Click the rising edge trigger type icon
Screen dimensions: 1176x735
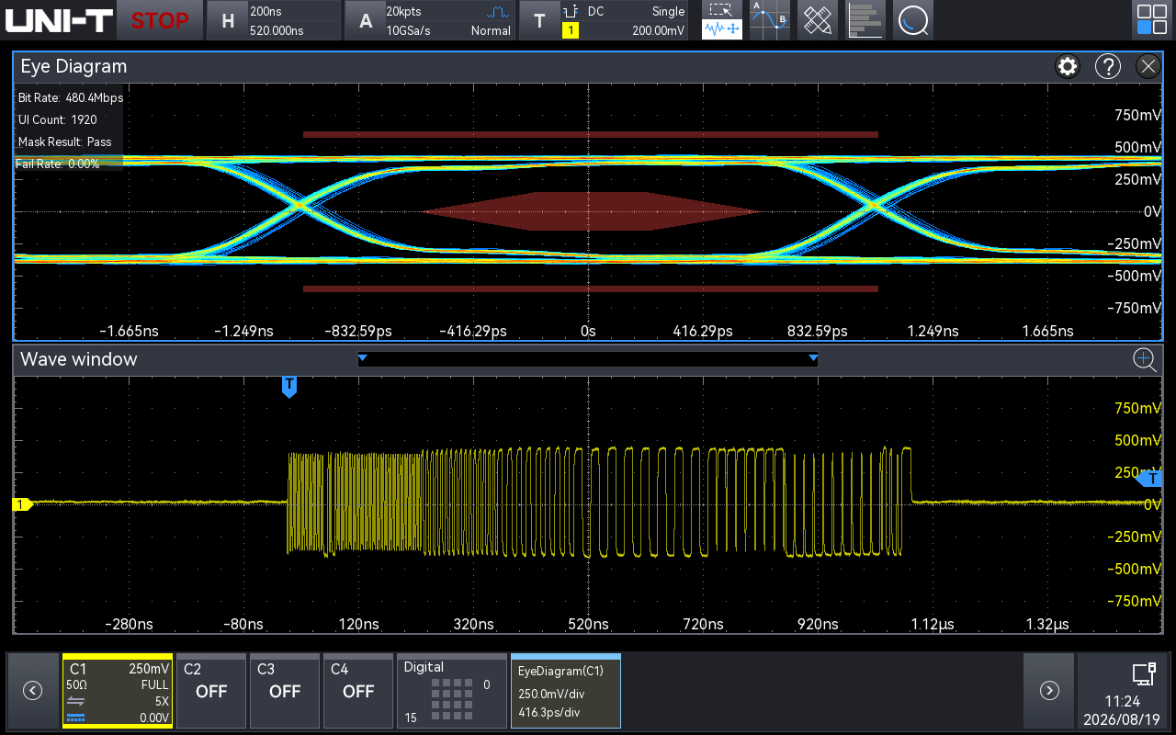click(570, 11)
